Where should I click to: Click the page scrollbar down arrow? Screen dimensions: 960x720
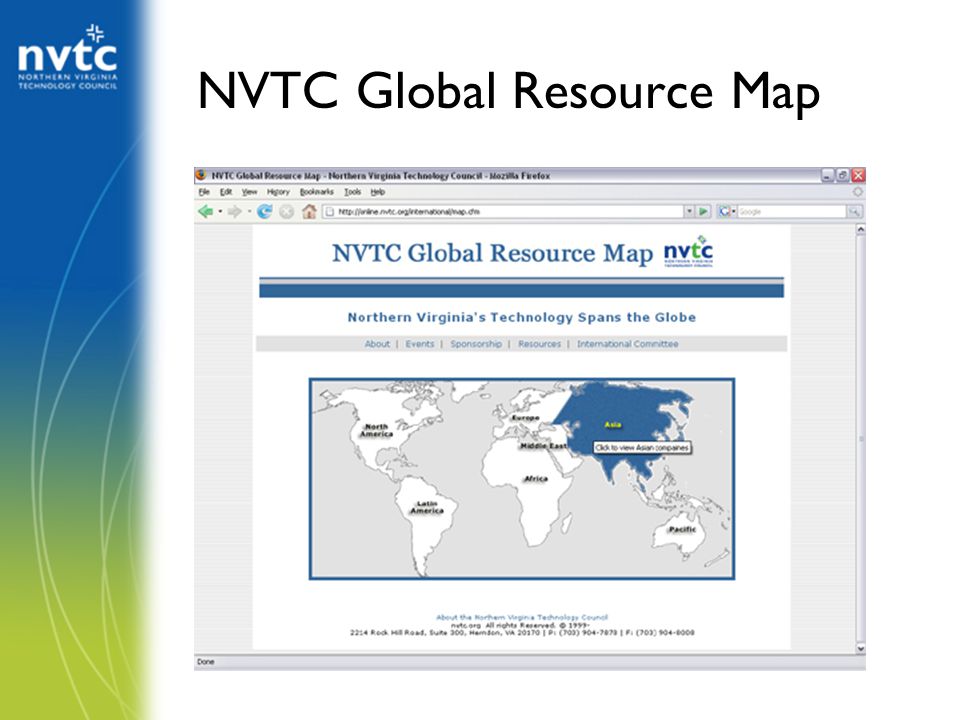tap(860, 648)
